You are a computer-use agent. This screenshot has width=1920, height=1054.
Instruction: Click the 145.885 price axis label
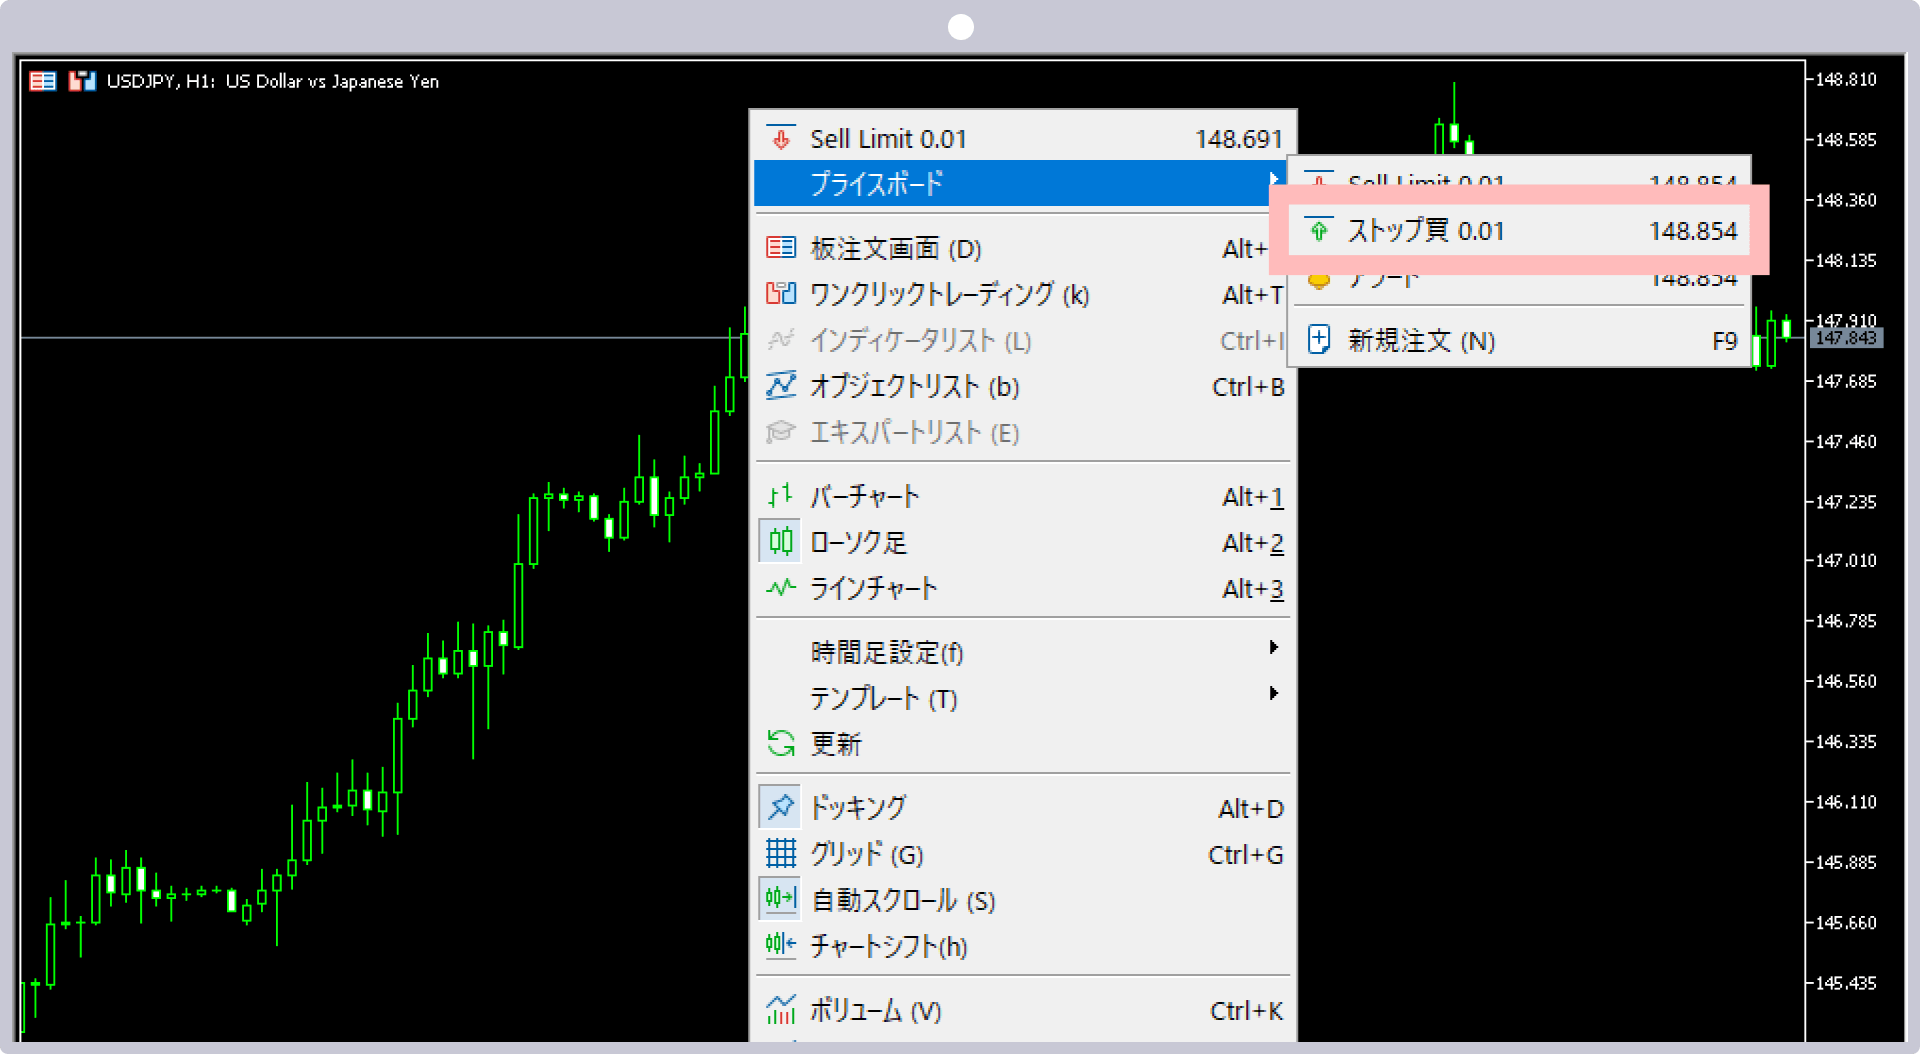click(x=1846, y=862)
